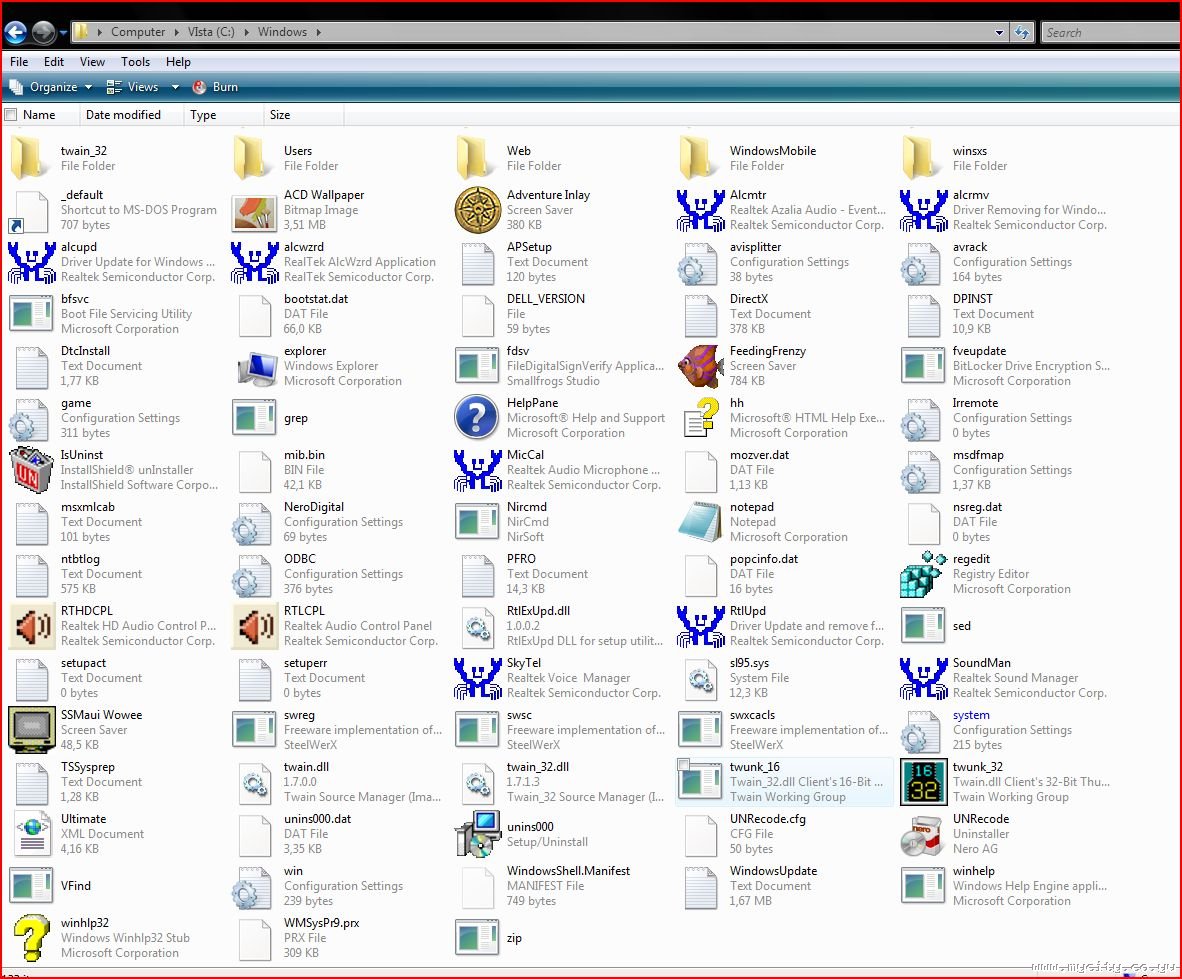Click the winhlp32 yellow question icon
The width and height of the screenshot is (1182, 979).
[32, 938]
